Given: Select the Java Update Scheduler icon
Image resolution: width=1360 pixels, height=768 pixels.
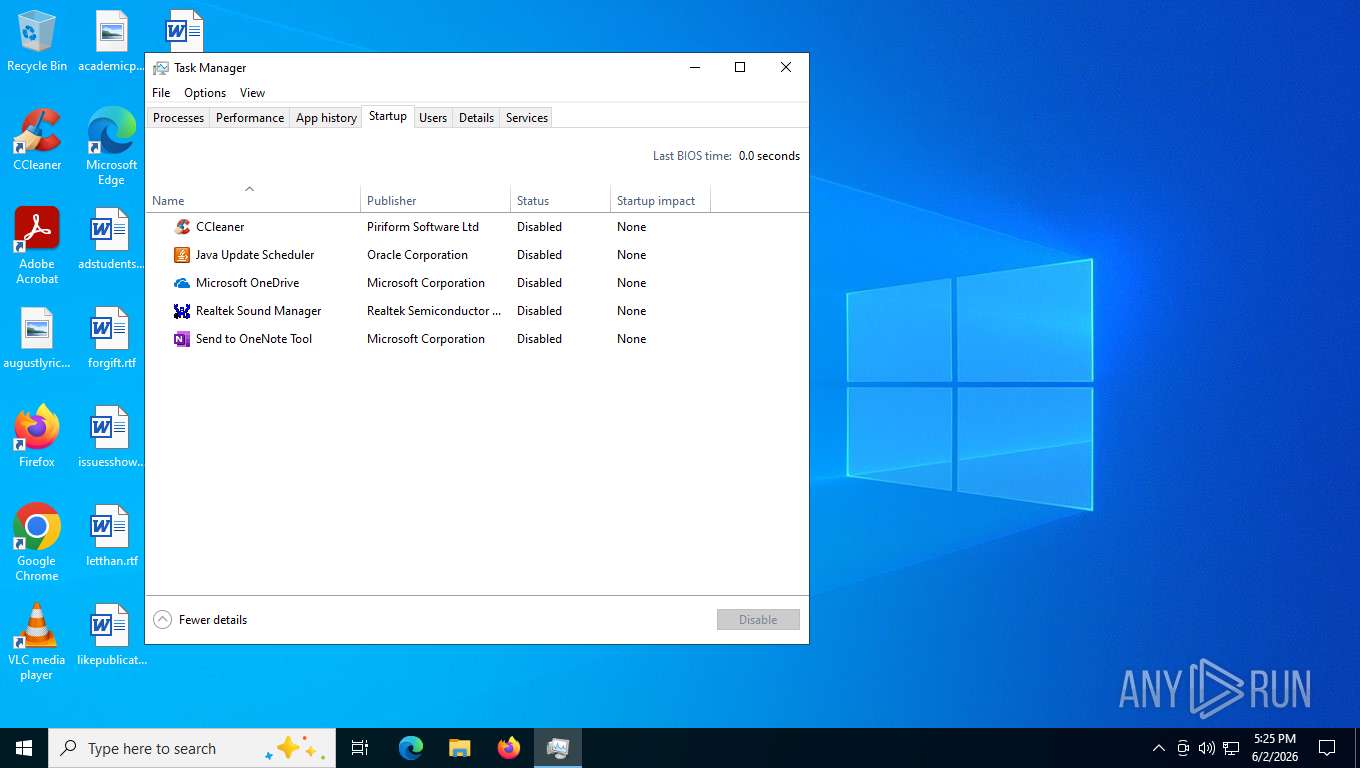Looking at the screenshot, I should click(x=182, y=255).
